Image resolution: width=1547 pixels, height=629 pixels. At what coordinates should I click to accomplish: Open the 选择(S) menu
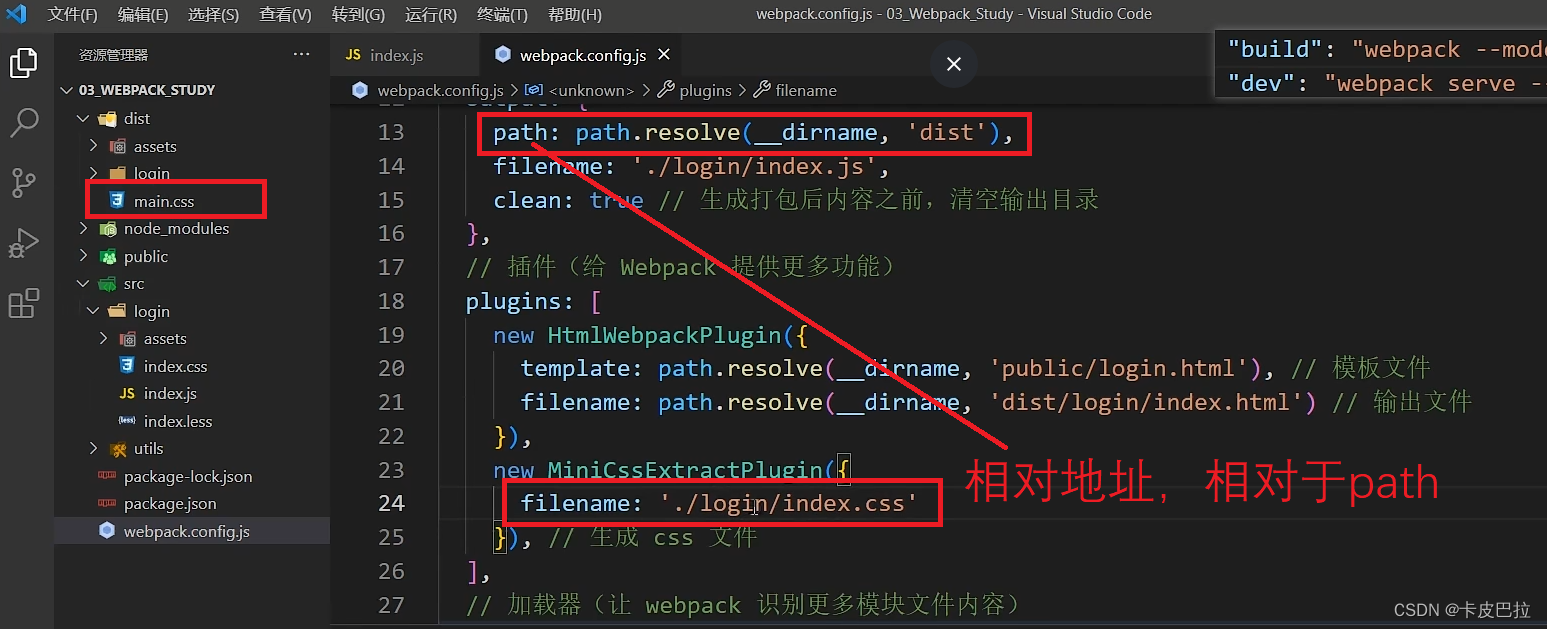click(213, 14)
